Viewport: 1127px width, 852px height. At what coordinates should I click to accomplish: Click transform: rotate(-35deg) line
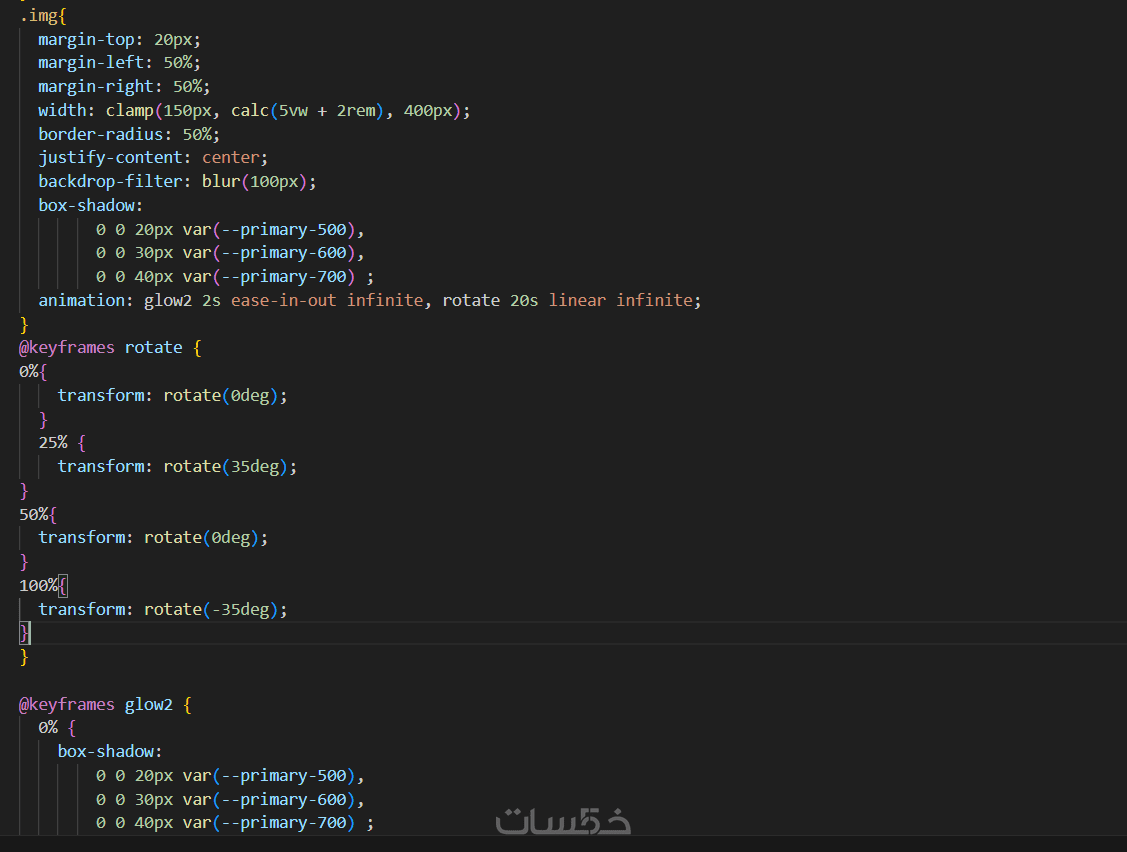click(163, 610)
